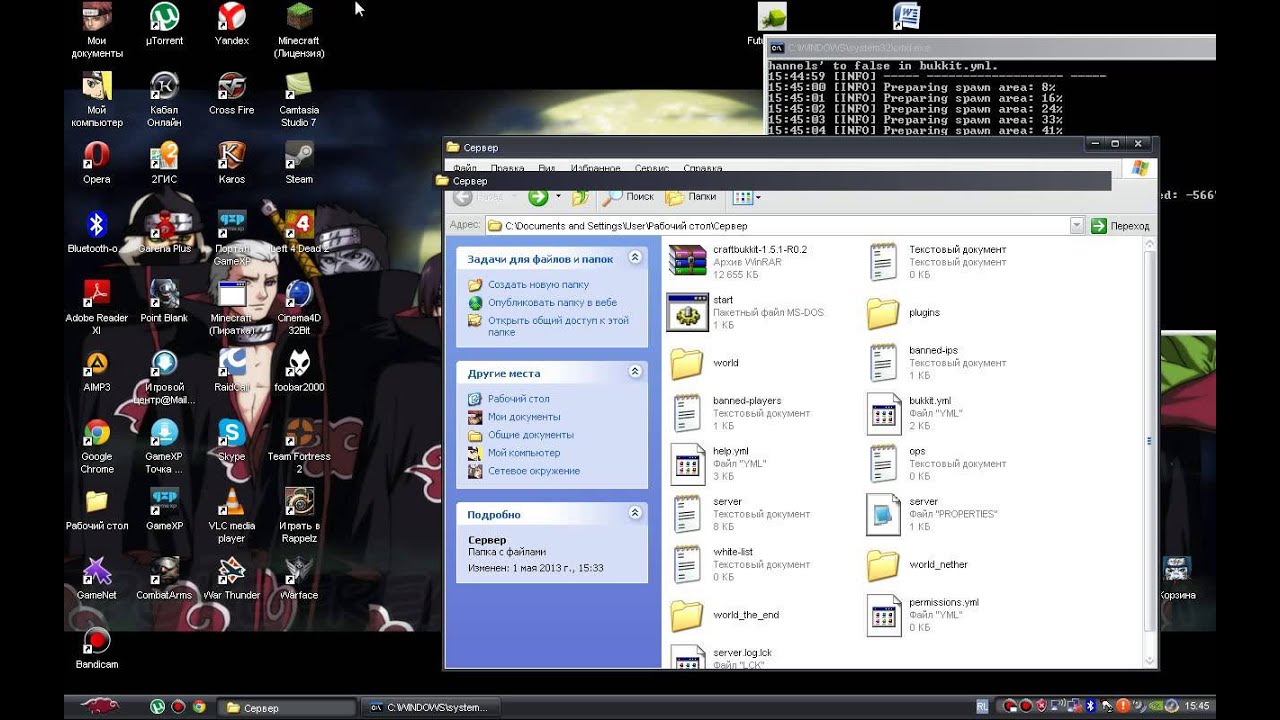This screenshot has height=720, width=1280.
Task: Open Рабочий стол link in Другие места
Action: 518,399
